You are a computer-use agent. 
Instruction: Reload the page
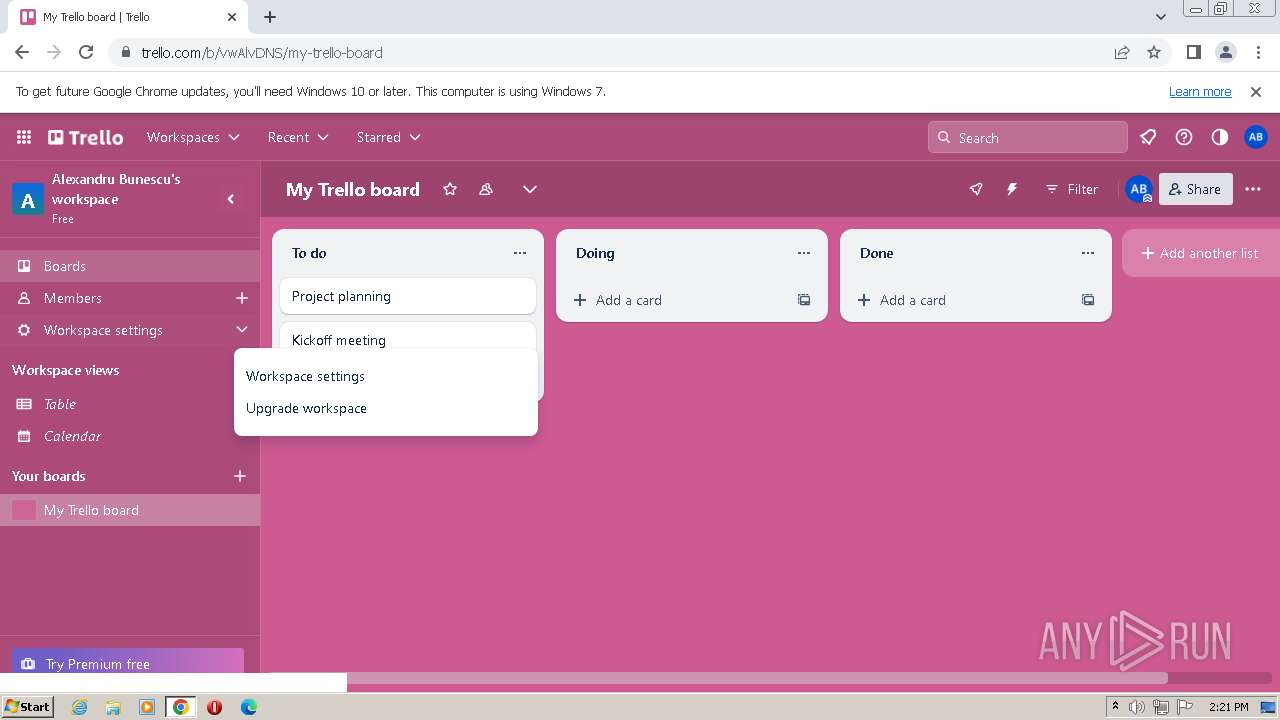[86, 52]
